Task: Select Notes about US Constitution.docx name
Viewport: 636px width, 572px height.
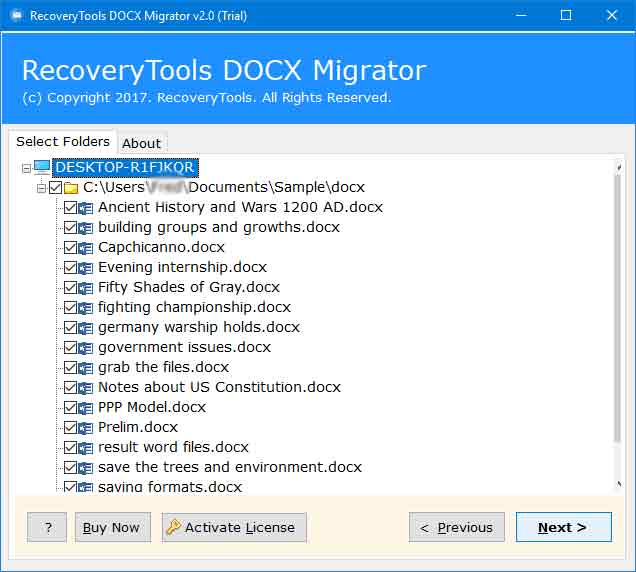Action: point(219,387)
